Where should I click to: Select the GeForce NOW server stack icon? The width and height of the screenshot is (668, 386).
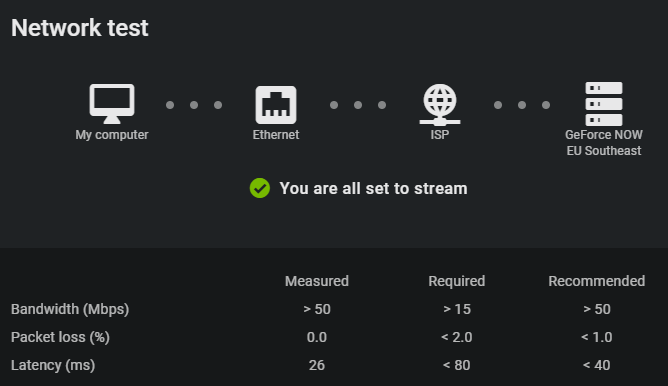point(604,104)
